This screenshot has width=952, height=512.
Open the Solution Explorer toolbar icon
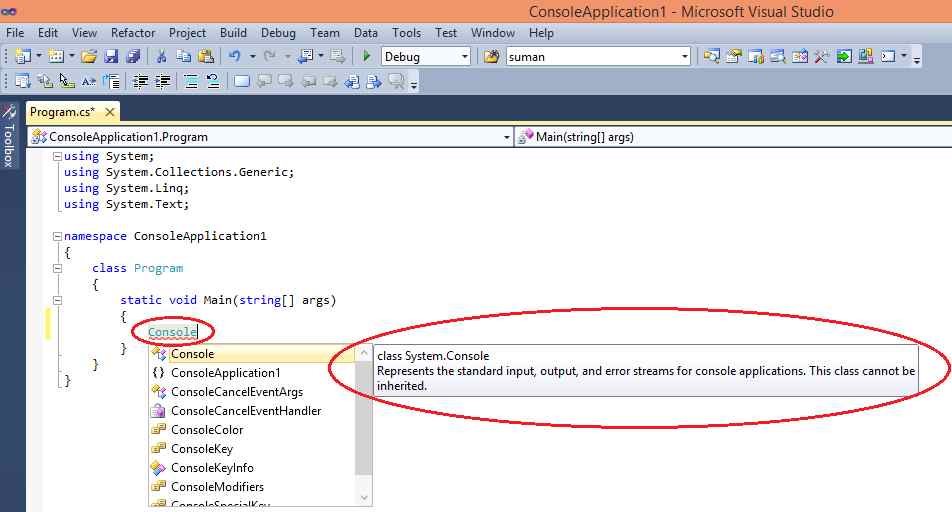pos(712,56)
